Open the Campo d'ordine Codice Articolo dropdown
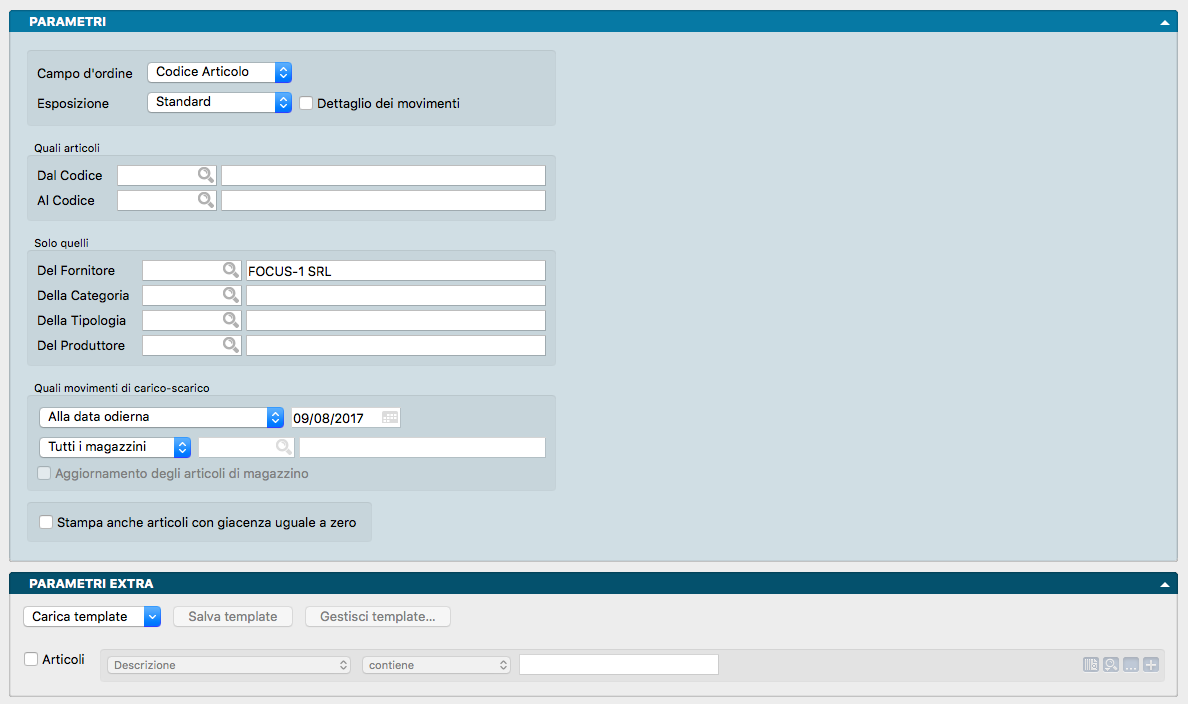 click(219, 72)
